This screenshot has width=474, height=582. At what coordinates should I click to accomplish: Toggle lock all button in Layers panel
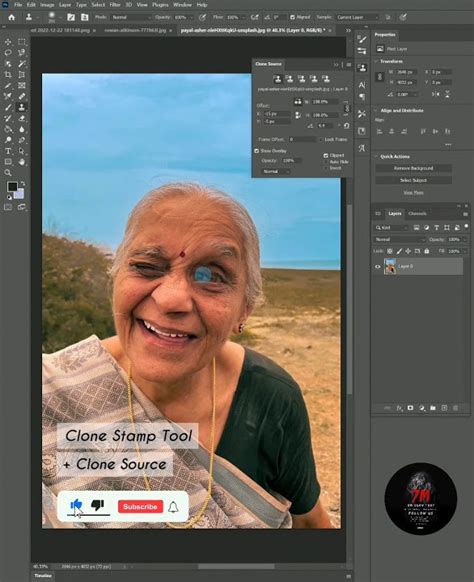tap(426, 251)
